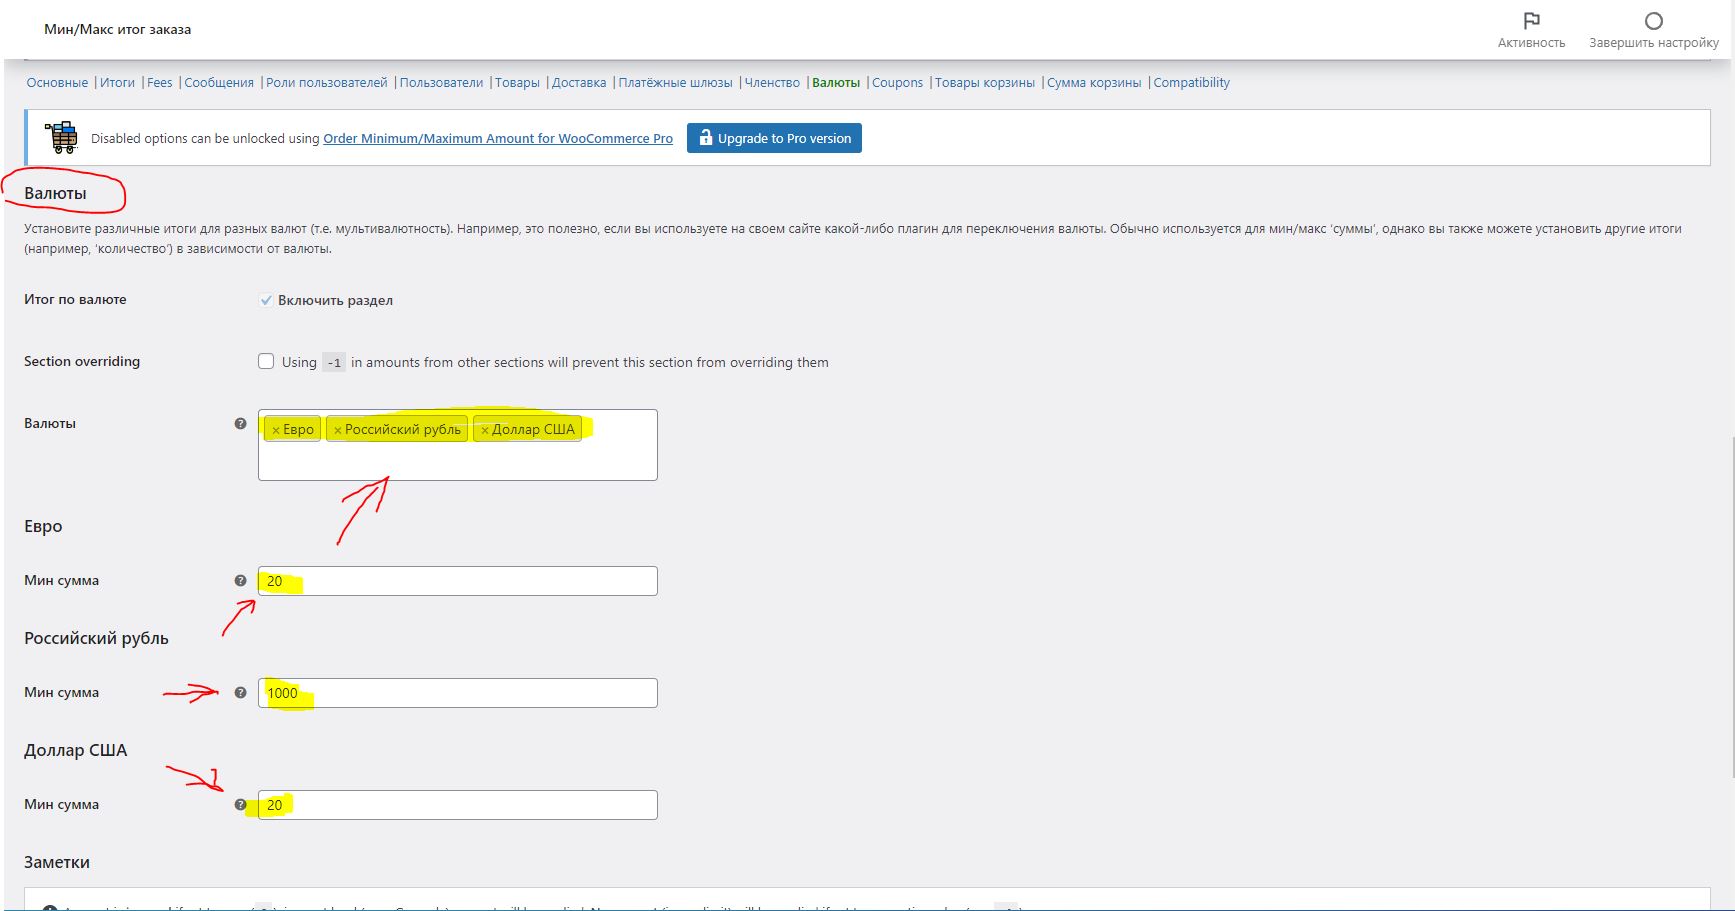Click Upgrade to Pro version button
Screen dimensions: 1735x911
click(774, 139)
